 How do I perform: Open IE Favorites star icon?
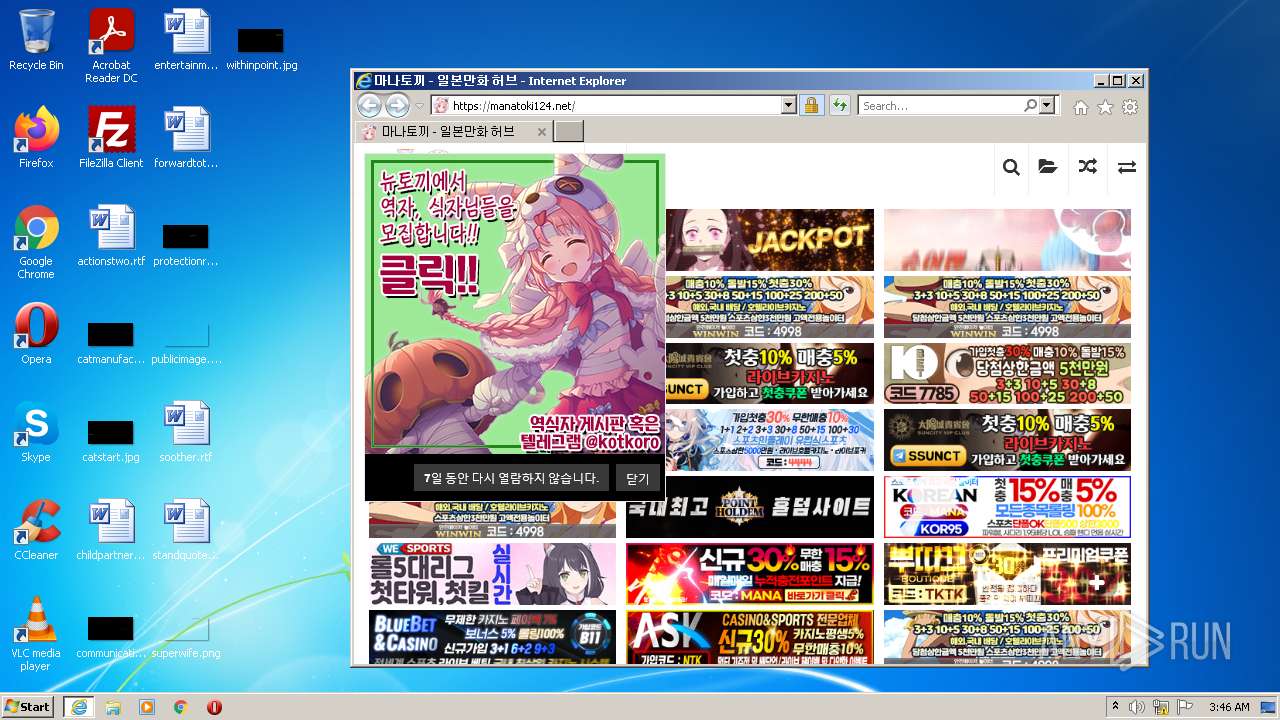click(x=1105, y=107)
